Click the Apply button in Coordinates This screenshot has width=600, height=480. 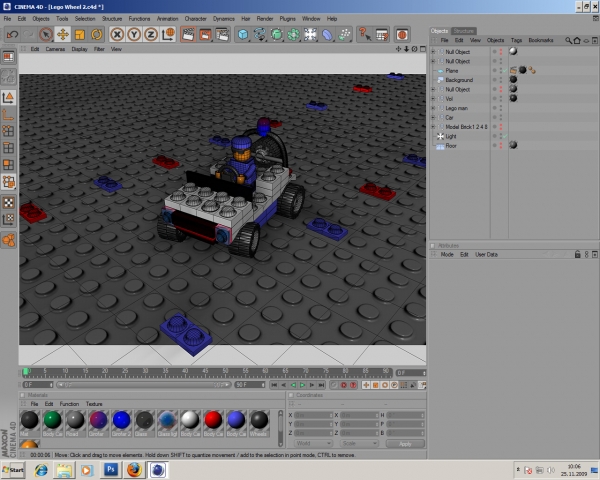click(405, 444)
